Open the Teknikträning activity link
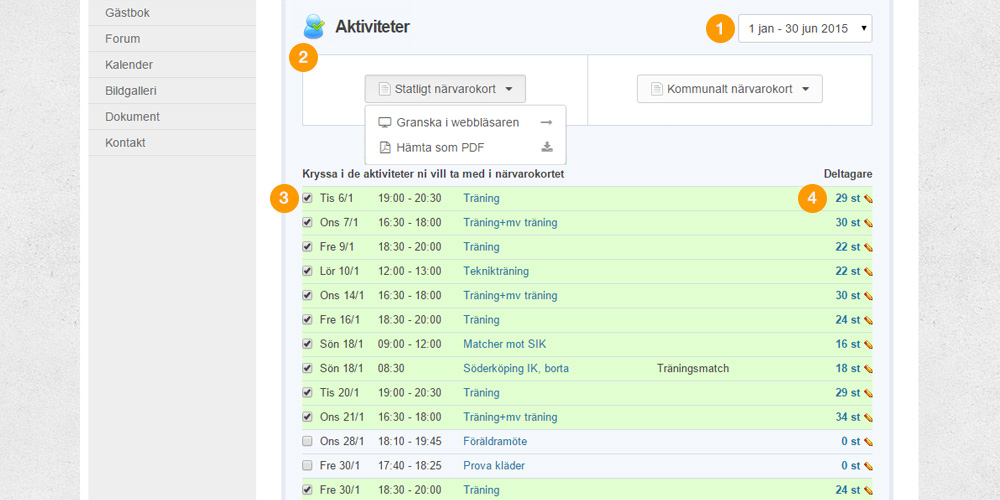Screen dimensions: 1000x500 click(496, 271)
